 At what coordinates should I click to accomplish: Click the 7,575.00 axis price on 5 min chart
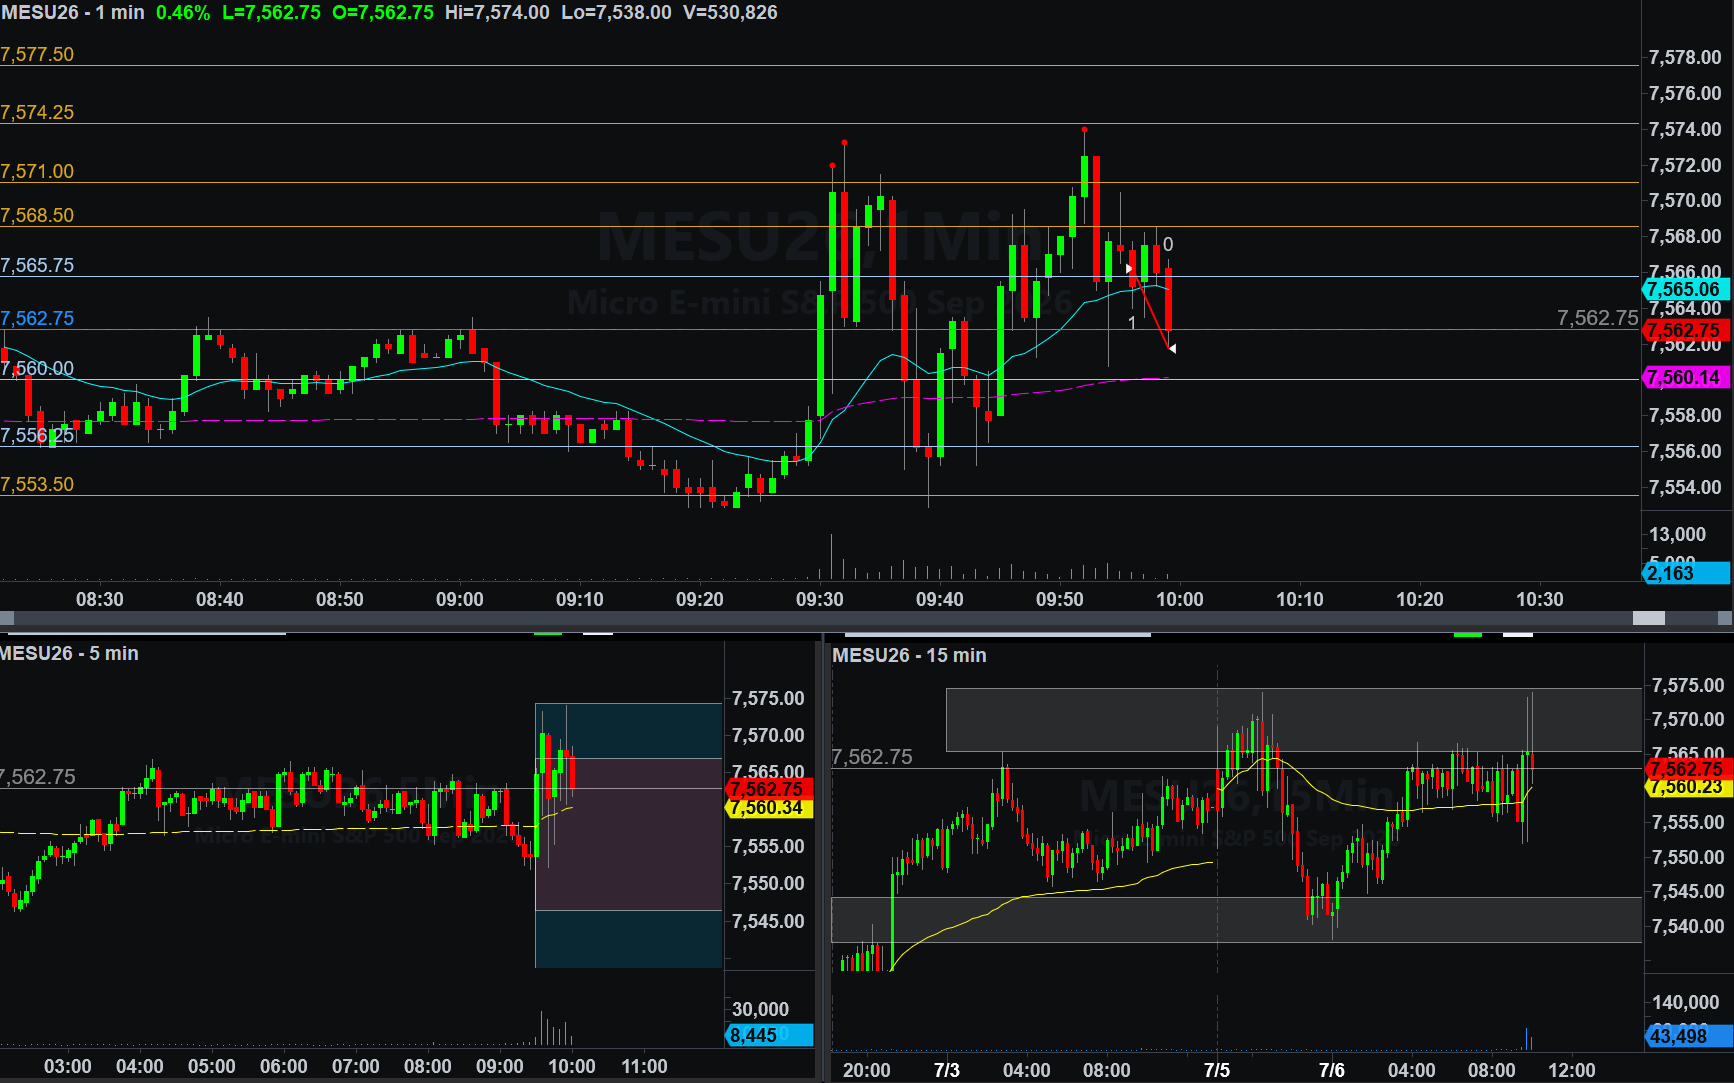pyautogui.click(x=768, y=699)
